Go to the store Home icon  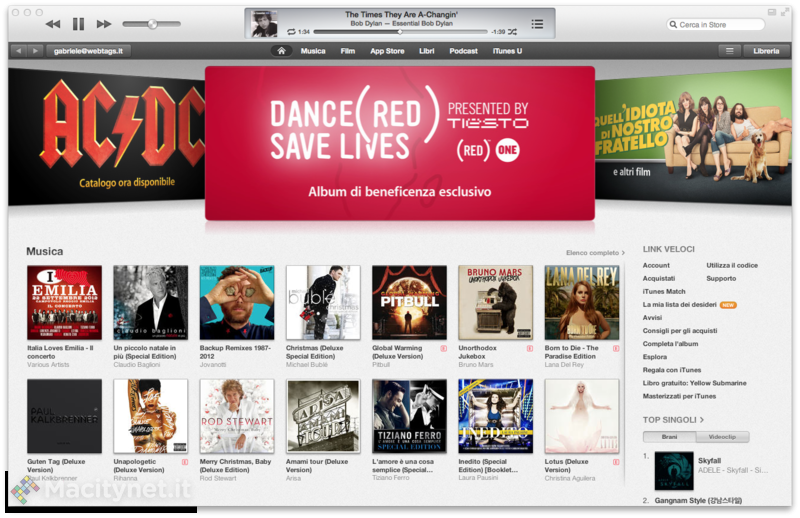click(281, 51)
